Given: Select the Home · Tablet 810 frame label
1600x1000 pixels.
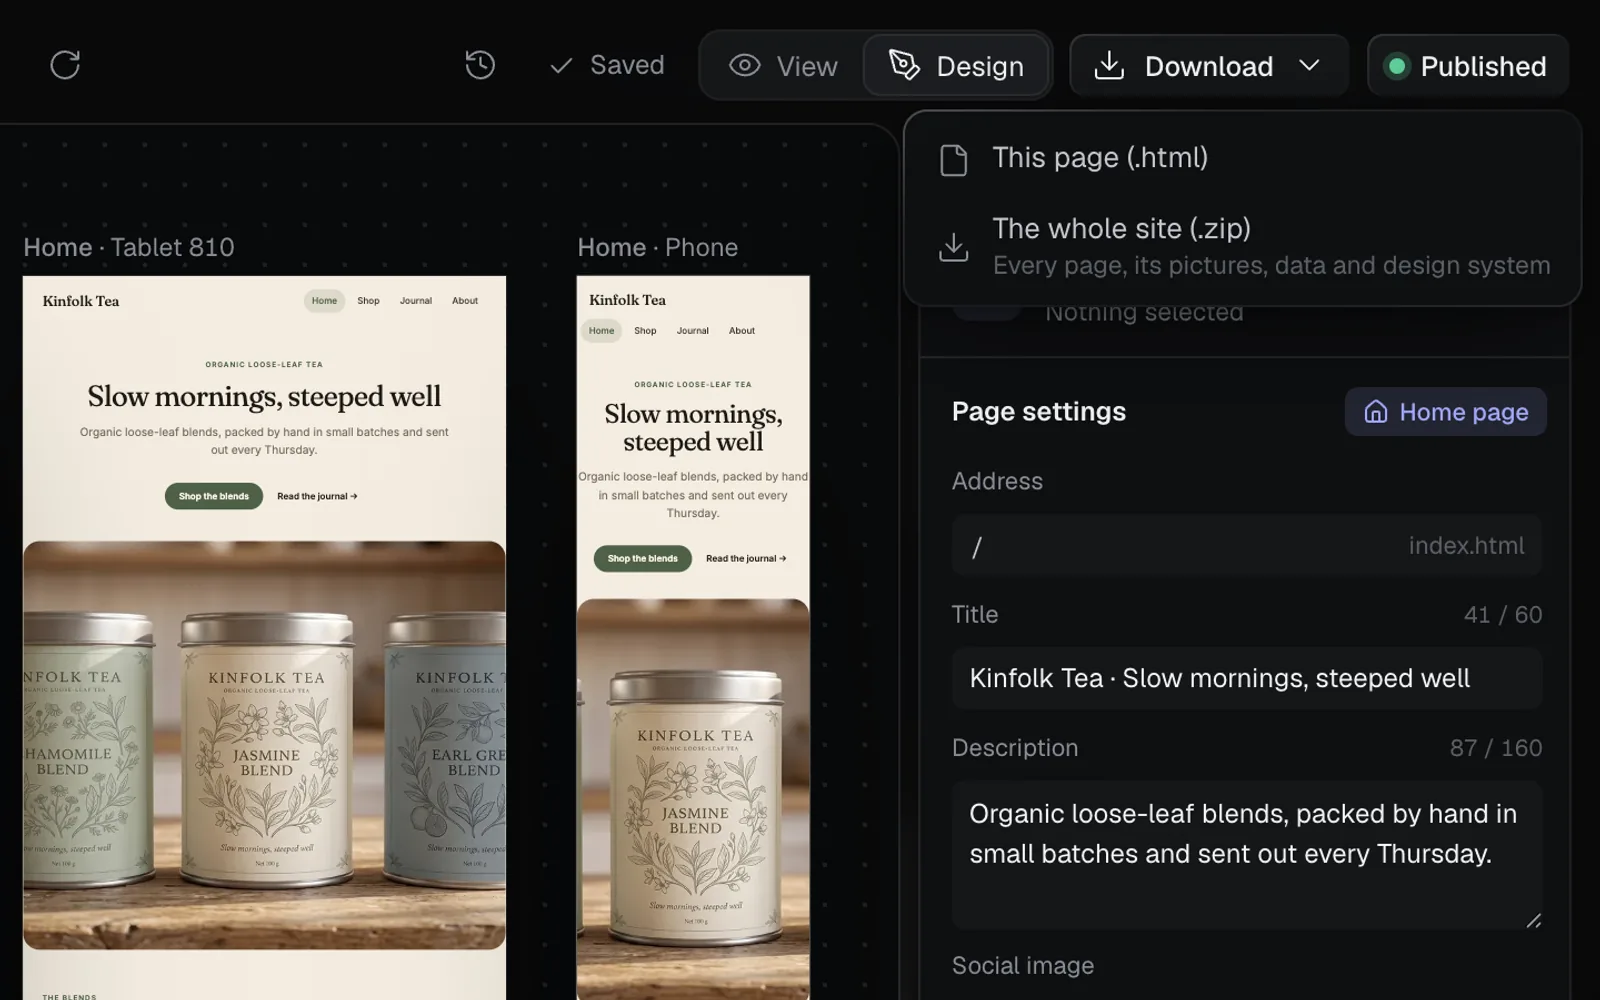Looking at the screenshot, I should pyautogui.click(x=129, y=247).
